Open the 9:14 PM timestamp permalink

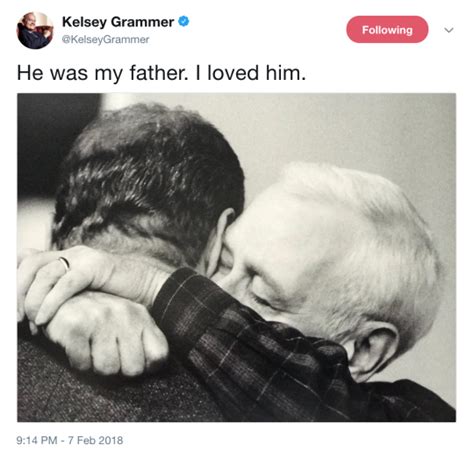tap(37, 440)
